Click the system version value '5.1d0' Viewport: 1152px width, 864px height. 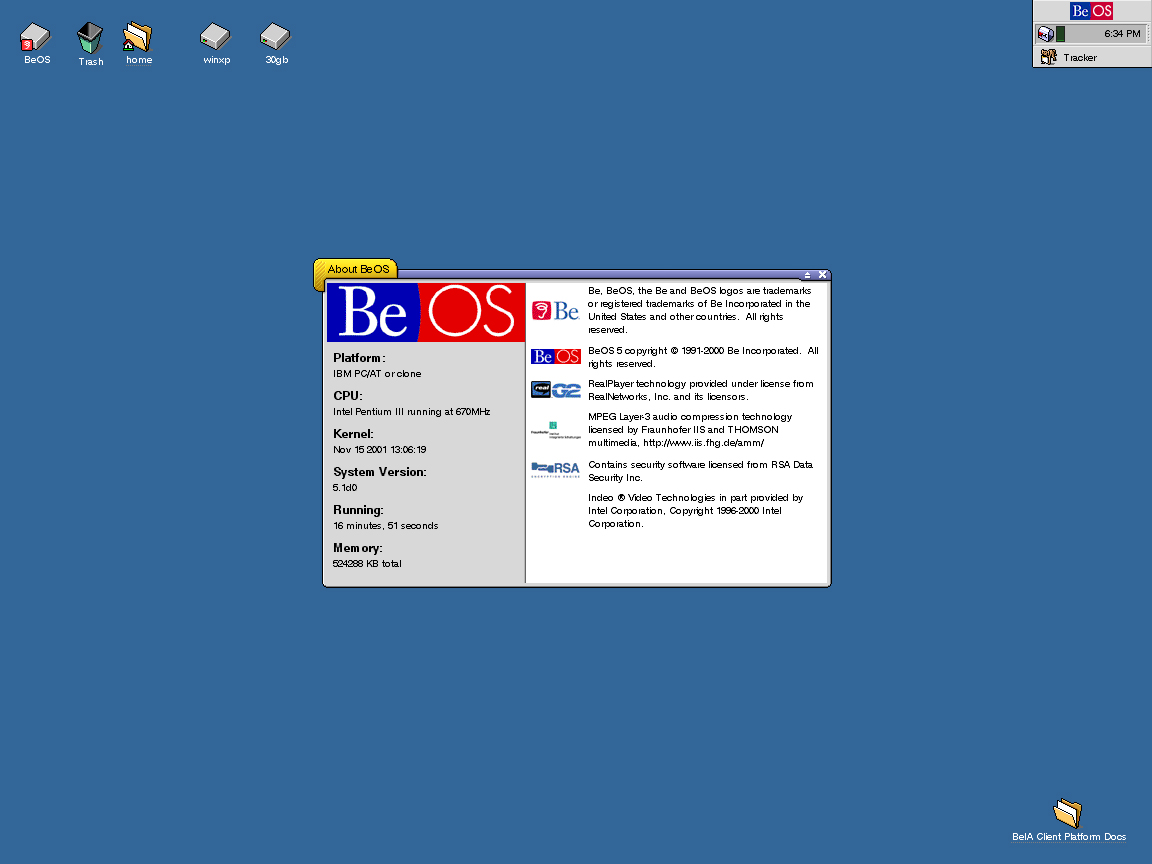pos(345,488)
